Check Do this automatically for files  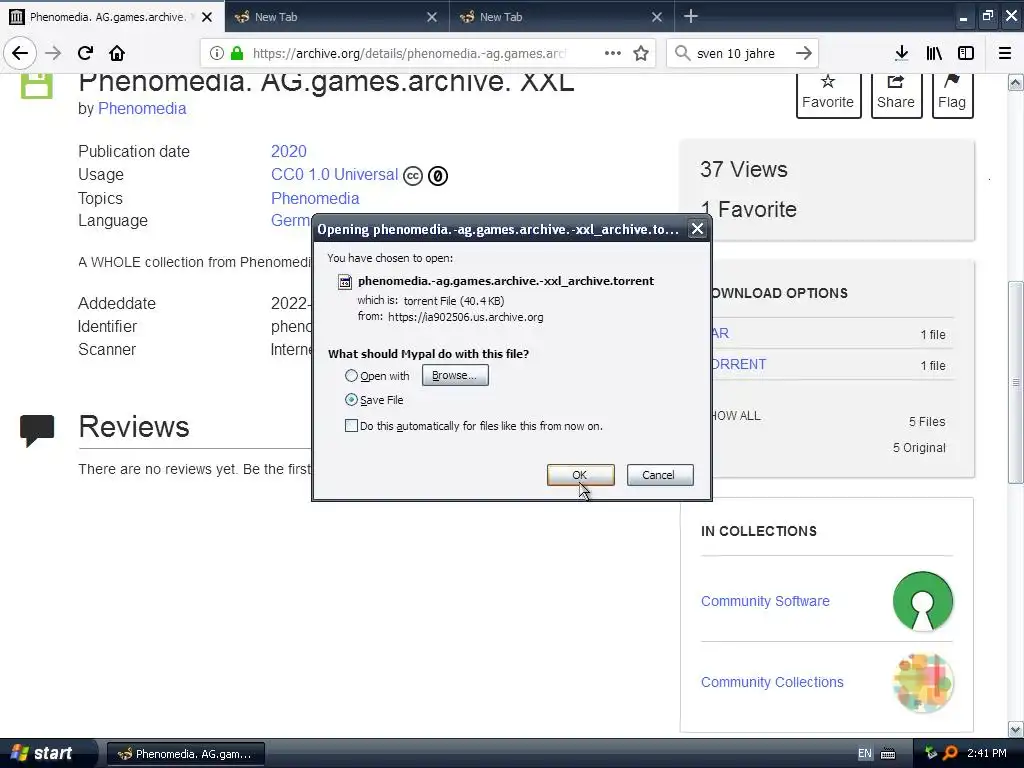pos(351,426)
